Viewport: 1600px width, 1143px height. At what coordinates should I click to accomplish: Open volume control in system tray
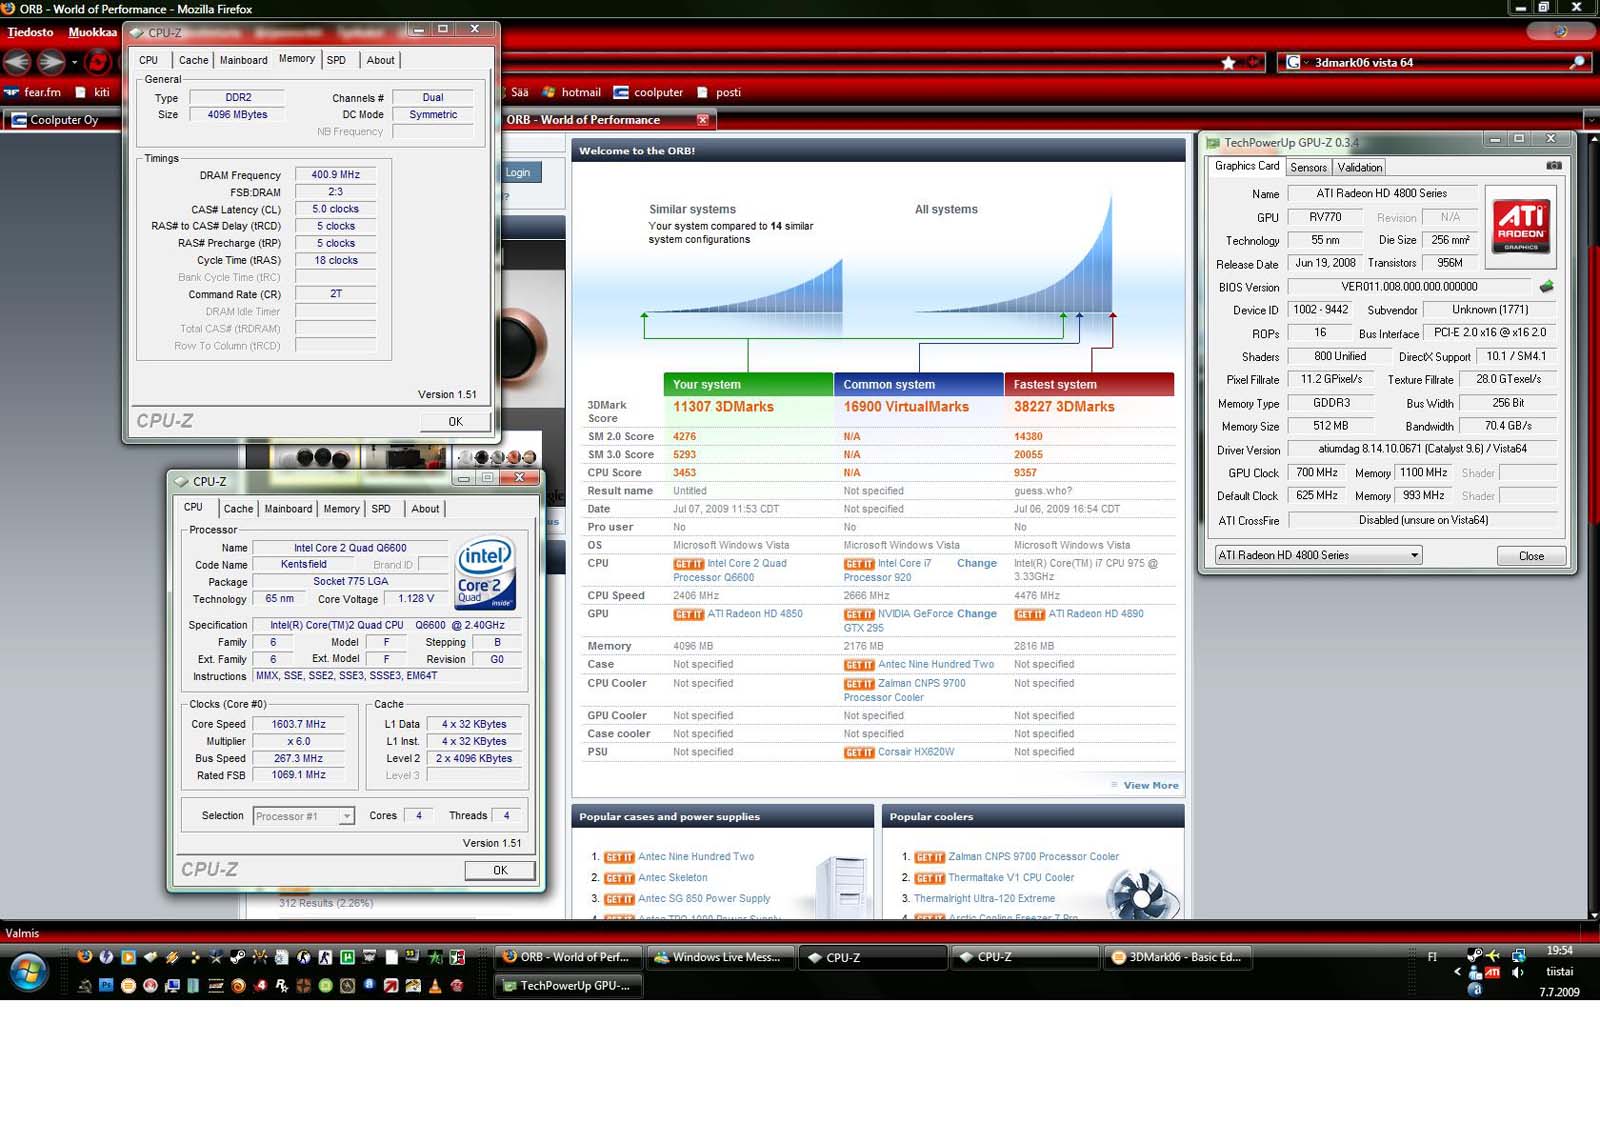point(1517,972)
